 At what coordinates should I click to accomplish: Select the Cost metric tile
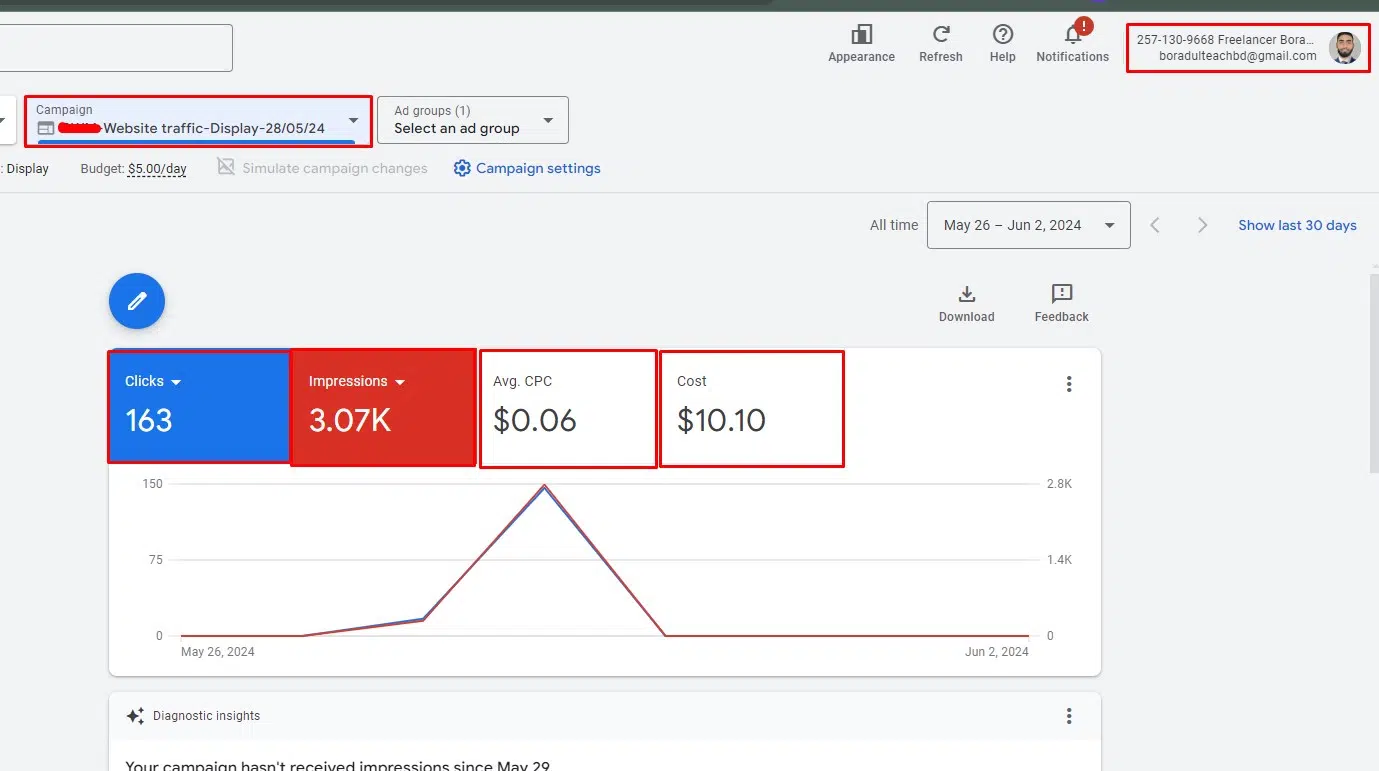pyautogui.click(x=751, y=406)
